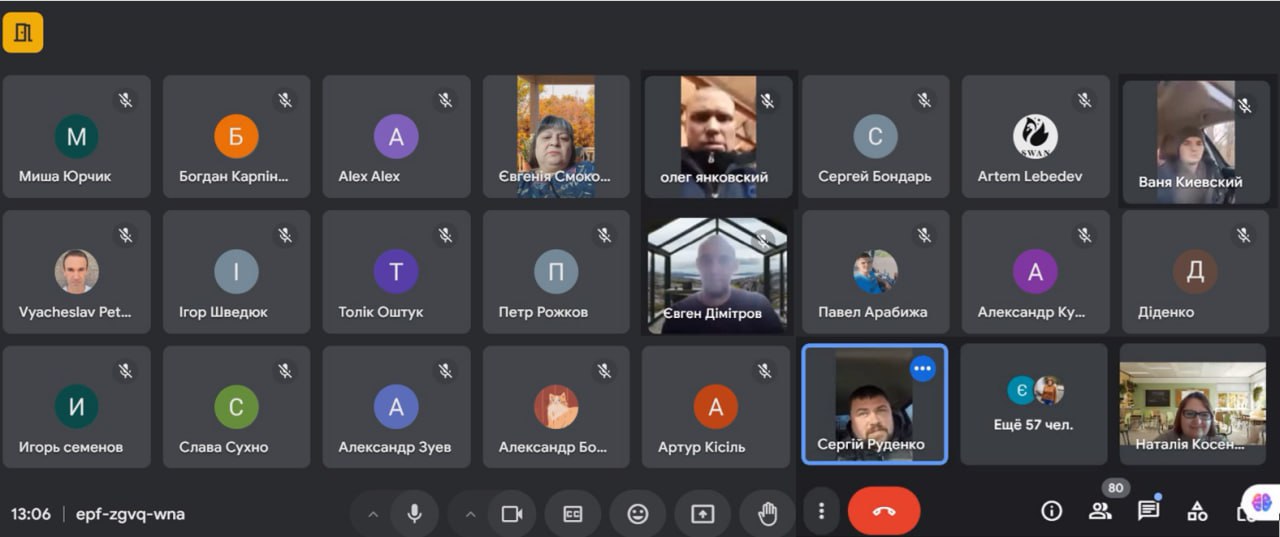Click the SWAN avatar of Artem Lebedev
1280x537 pixels.
tap(1035, 137)
